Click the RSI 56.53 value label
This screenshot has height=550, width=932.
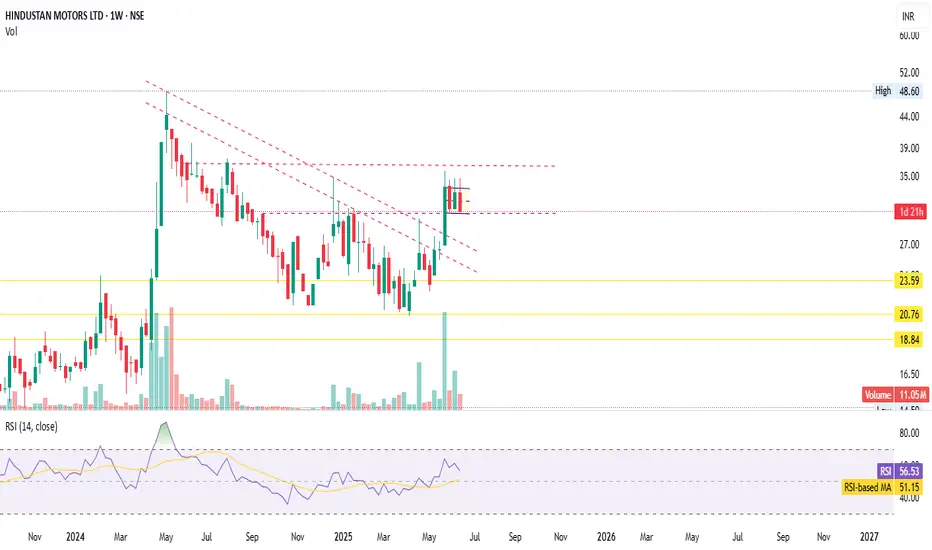coord(900,471)
